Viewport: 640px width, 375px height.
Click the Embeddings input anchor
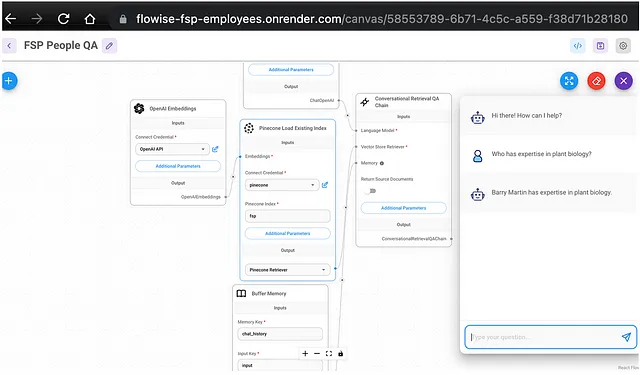[x=240, y=157]
